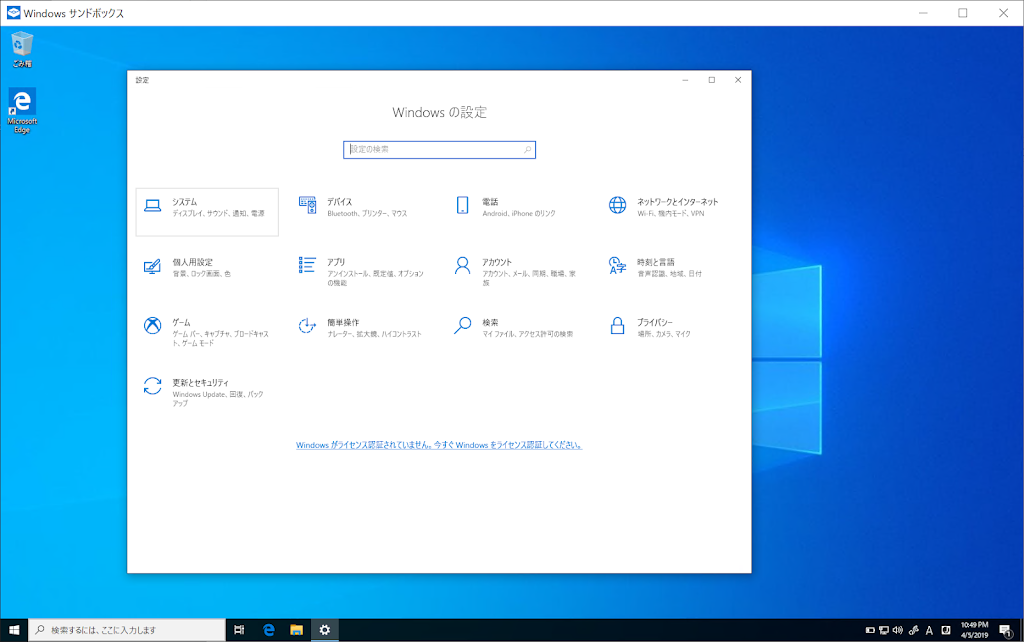Click the network tray icon
The image size is (1024, 642).
[x=884, y=630]
